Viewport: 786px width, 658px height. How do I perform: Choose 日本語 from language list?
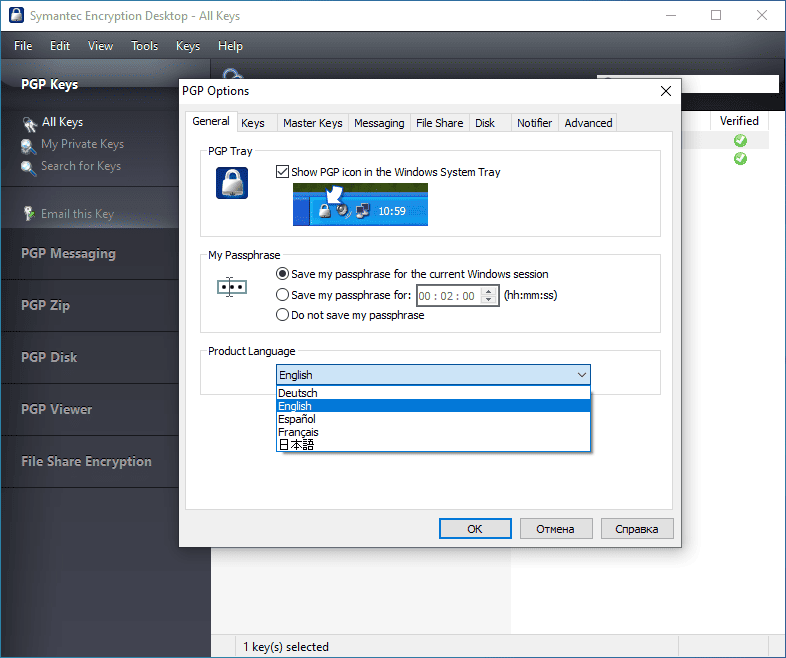click(x=433, y=445)
